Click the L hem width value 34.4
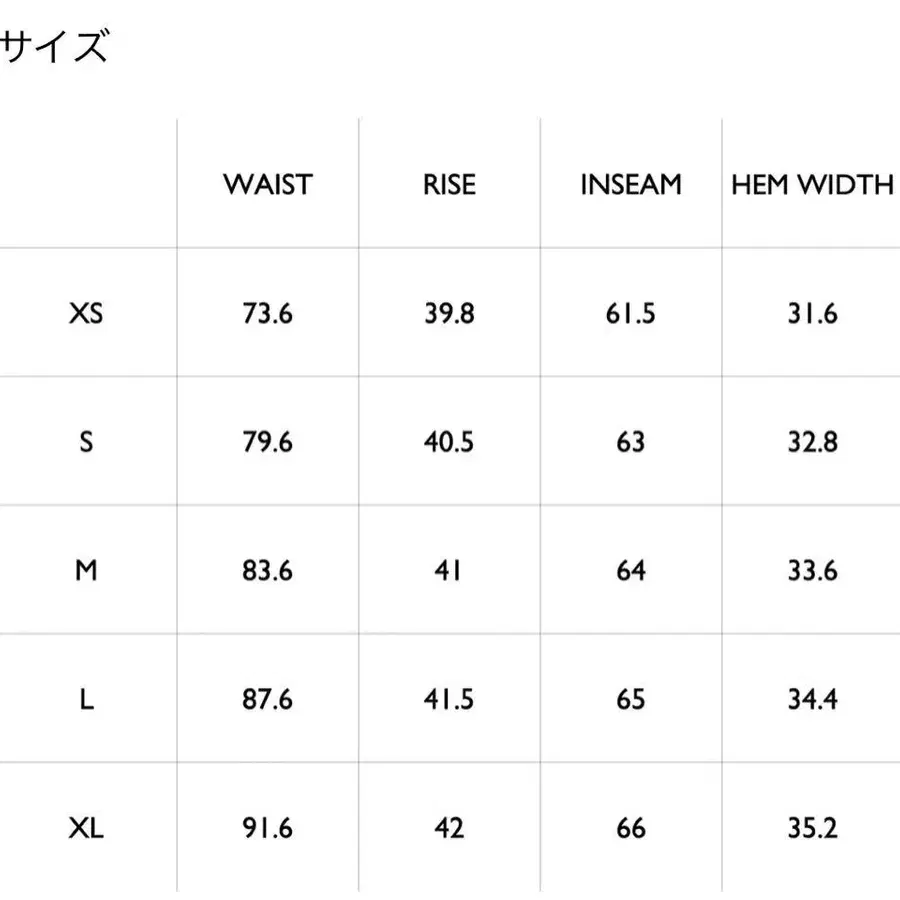The height and width of the screenshot is (900, 900). 812,699
